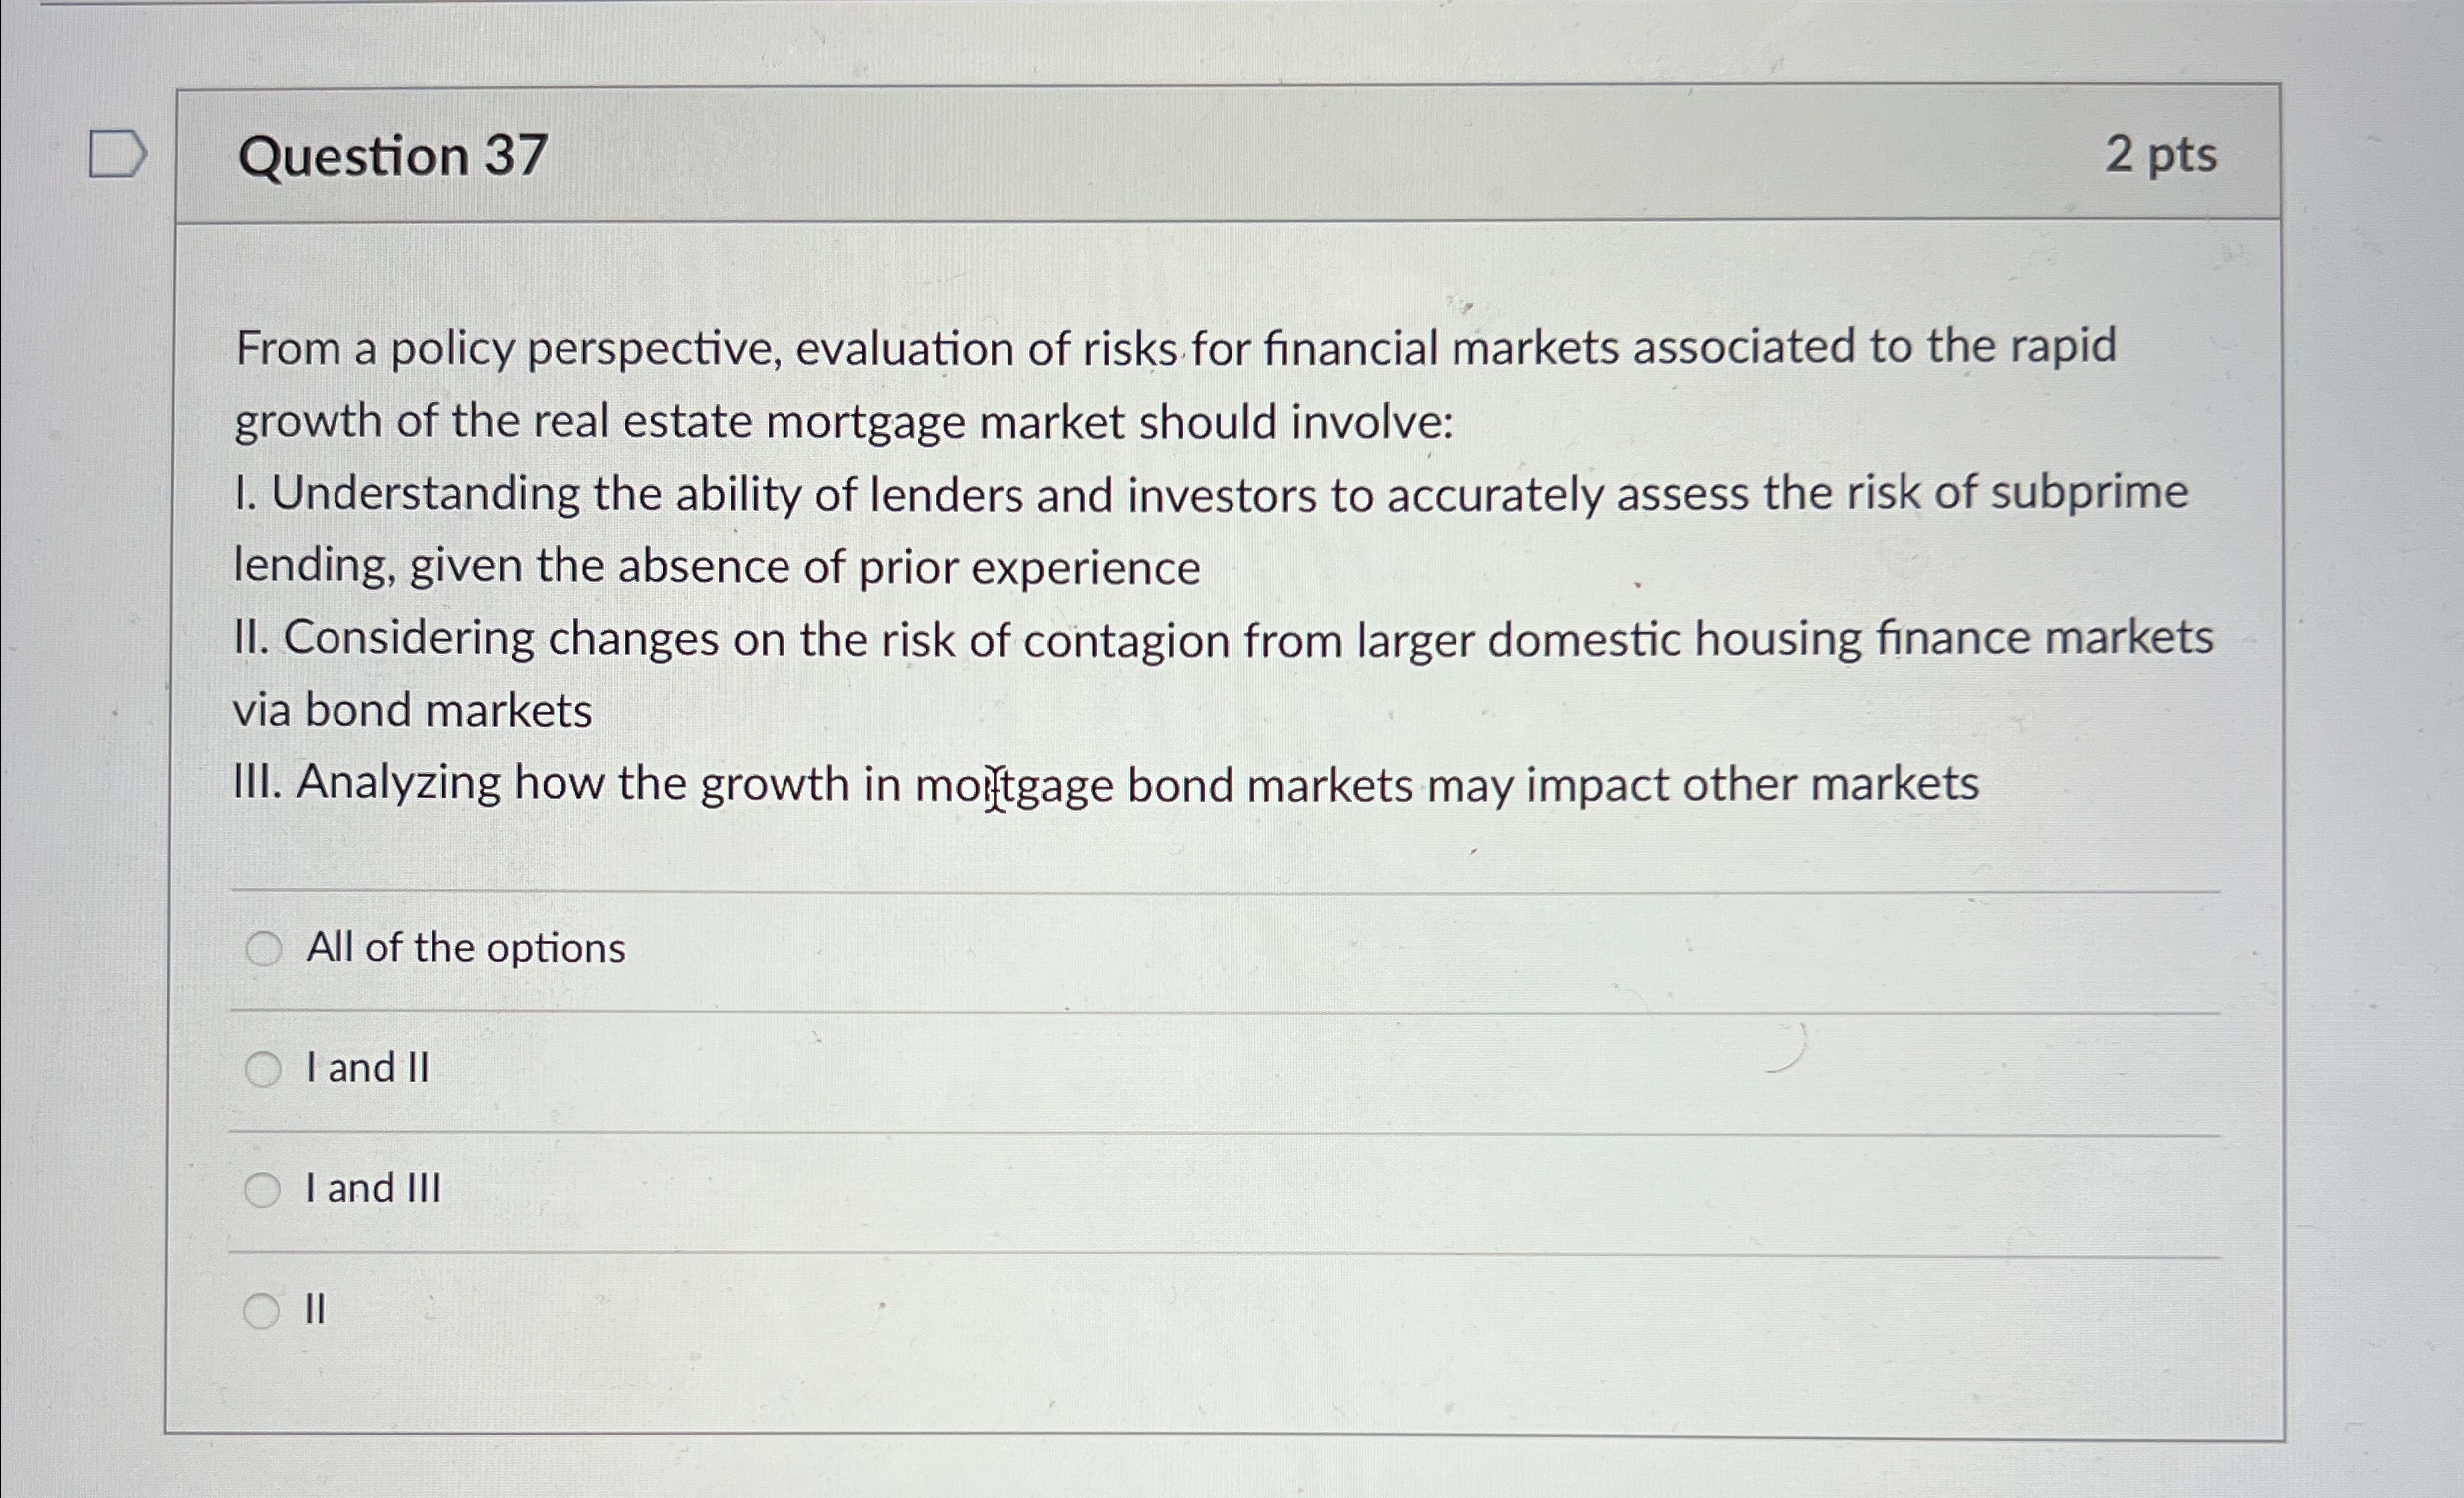2464x1498 pixels.
Task: Click statement III about mortgage bond markets
Action: 1100,786
